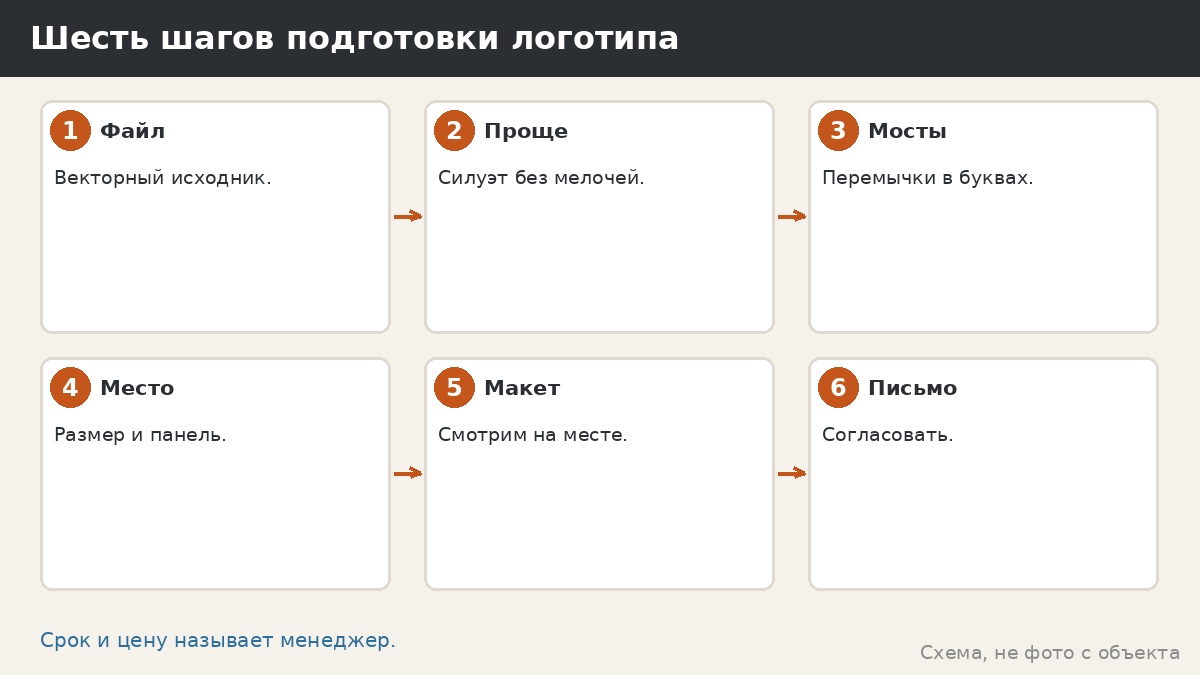The height and width of the screenshot is (675, 1200).
Task: Select the heading 'Файл'
Action: click(x=132, y=131)
